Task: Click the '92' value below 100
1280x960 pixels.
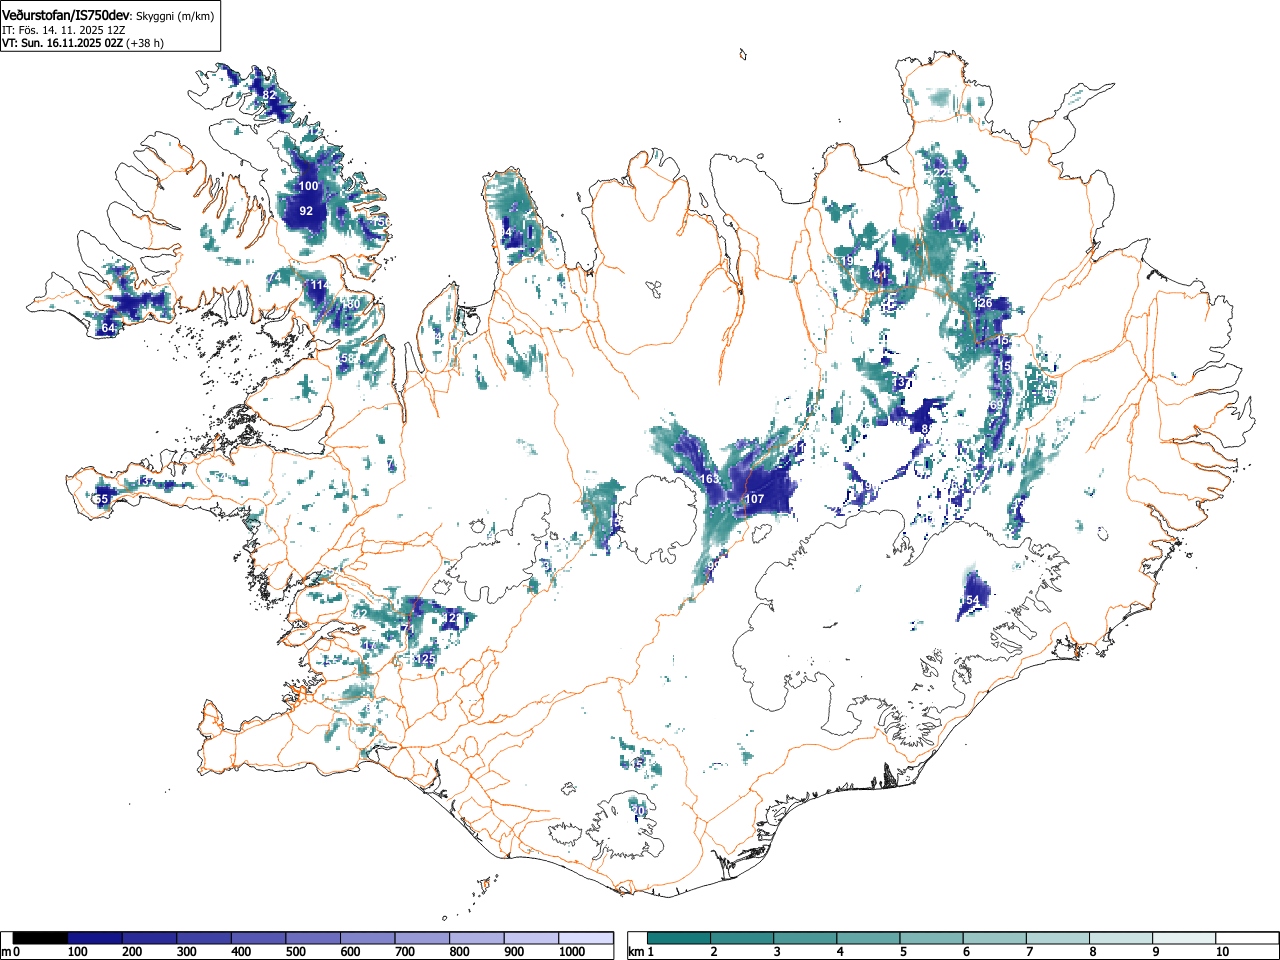Action: tap(306, 211)
